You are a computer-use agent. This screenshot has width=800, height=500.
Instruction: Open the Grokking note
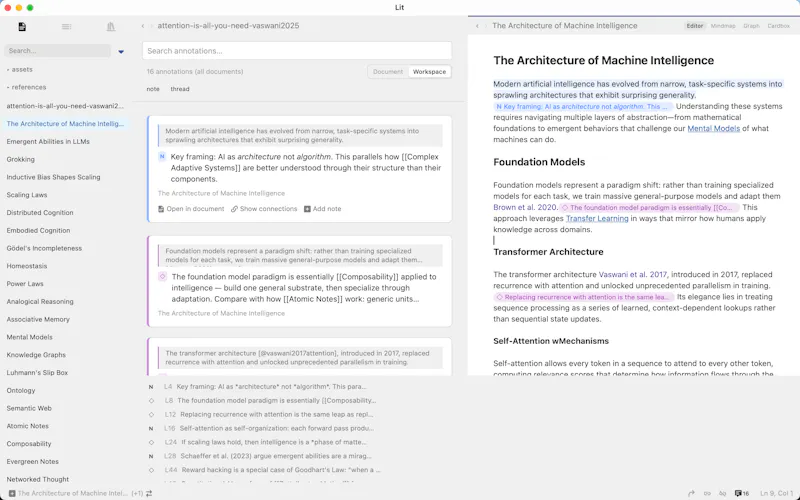tap(20, 159)
